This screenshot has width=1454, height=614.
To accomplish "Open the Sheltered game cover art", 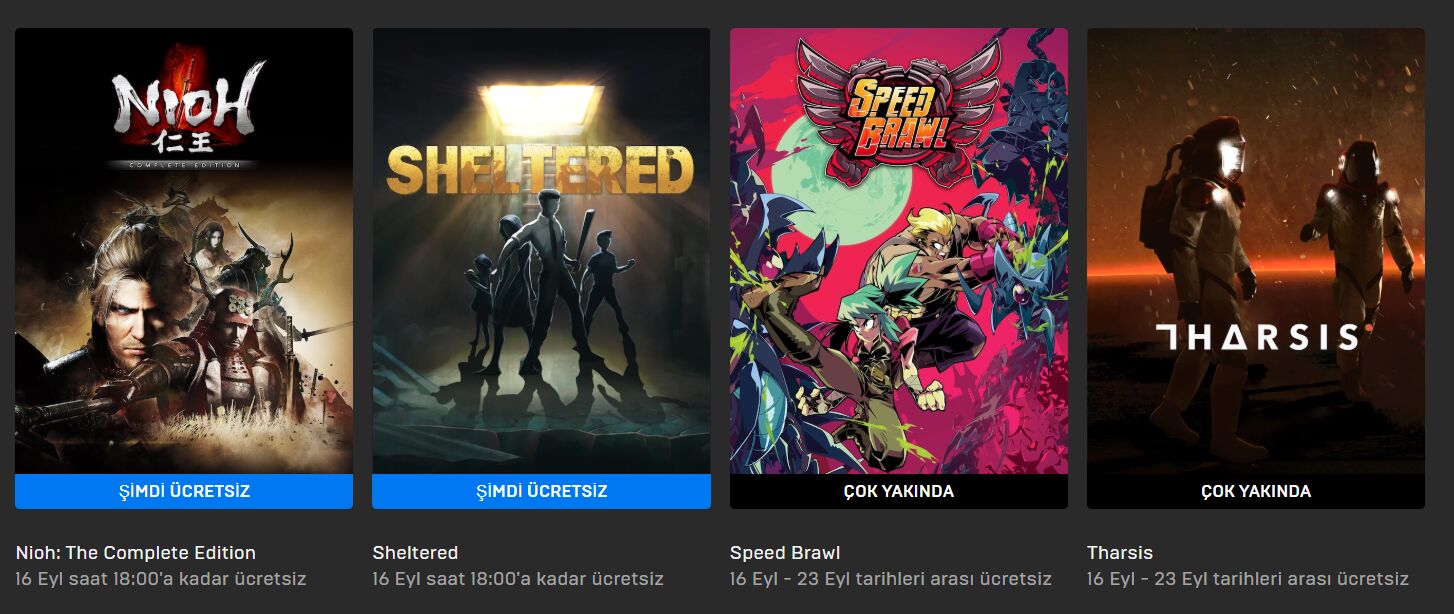I will tap(541, 251).
